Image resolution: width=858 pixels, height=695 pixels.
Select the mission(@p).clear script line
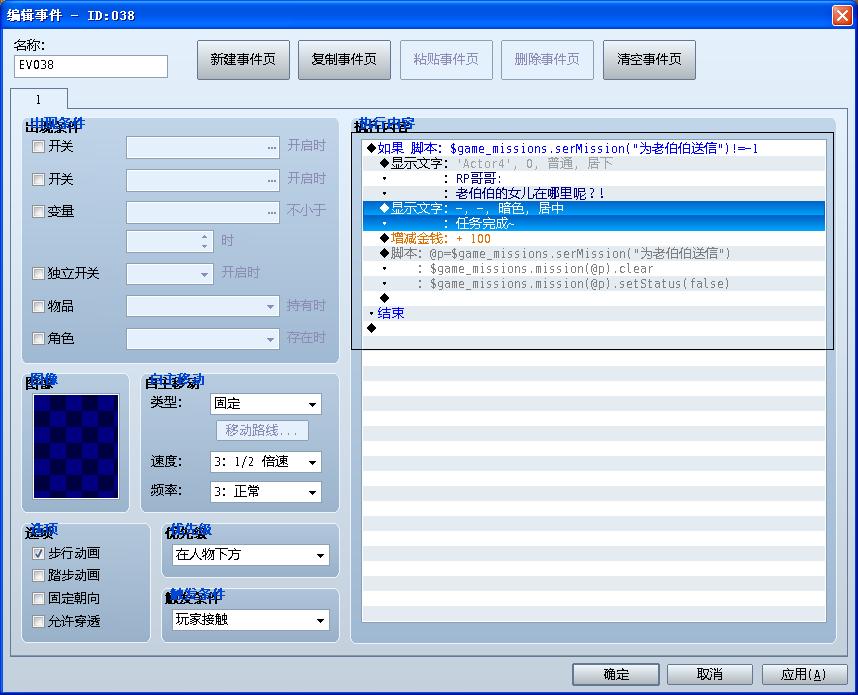594,269
